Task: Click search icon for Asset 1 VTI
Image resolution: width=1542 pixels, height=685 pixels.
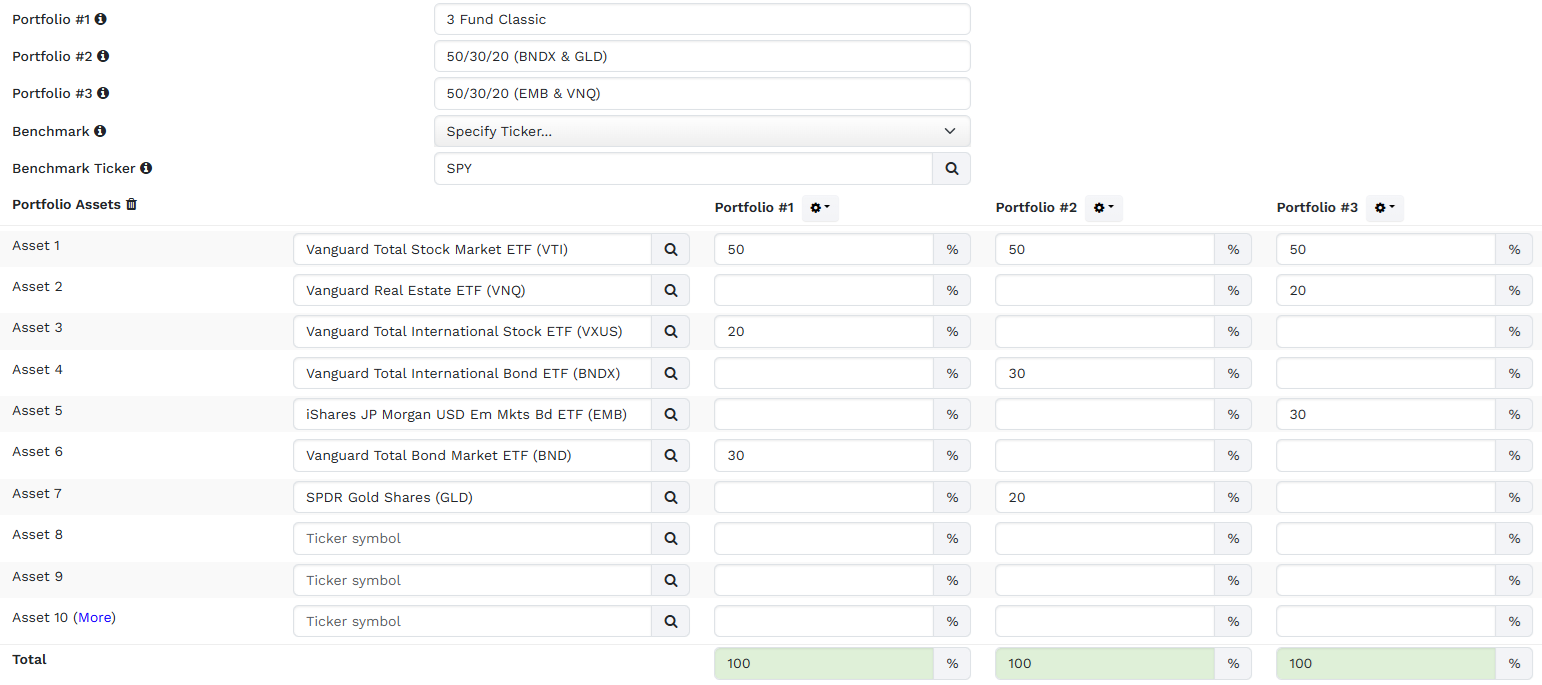Action: [x=671, y=249]
